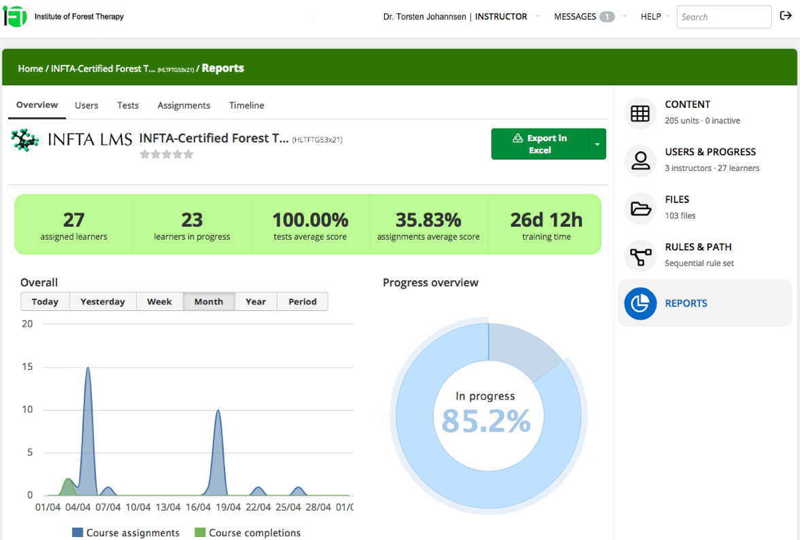Open Users & Progress person icon

[640, 160]
